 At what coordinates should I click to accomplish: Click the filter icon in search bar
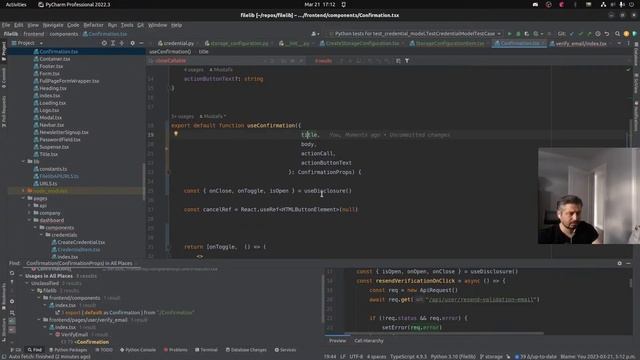(x=407, y=61)
